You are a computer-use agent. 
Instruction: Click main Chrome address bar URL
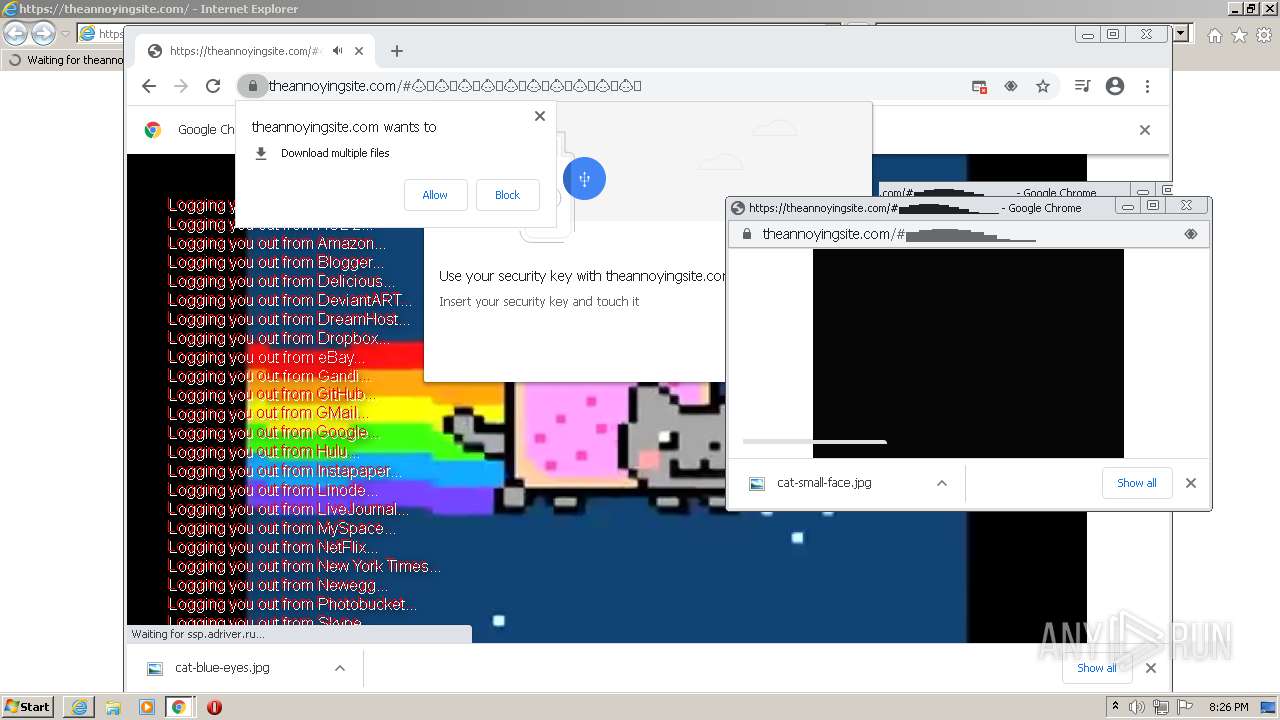tap(455, 86)
